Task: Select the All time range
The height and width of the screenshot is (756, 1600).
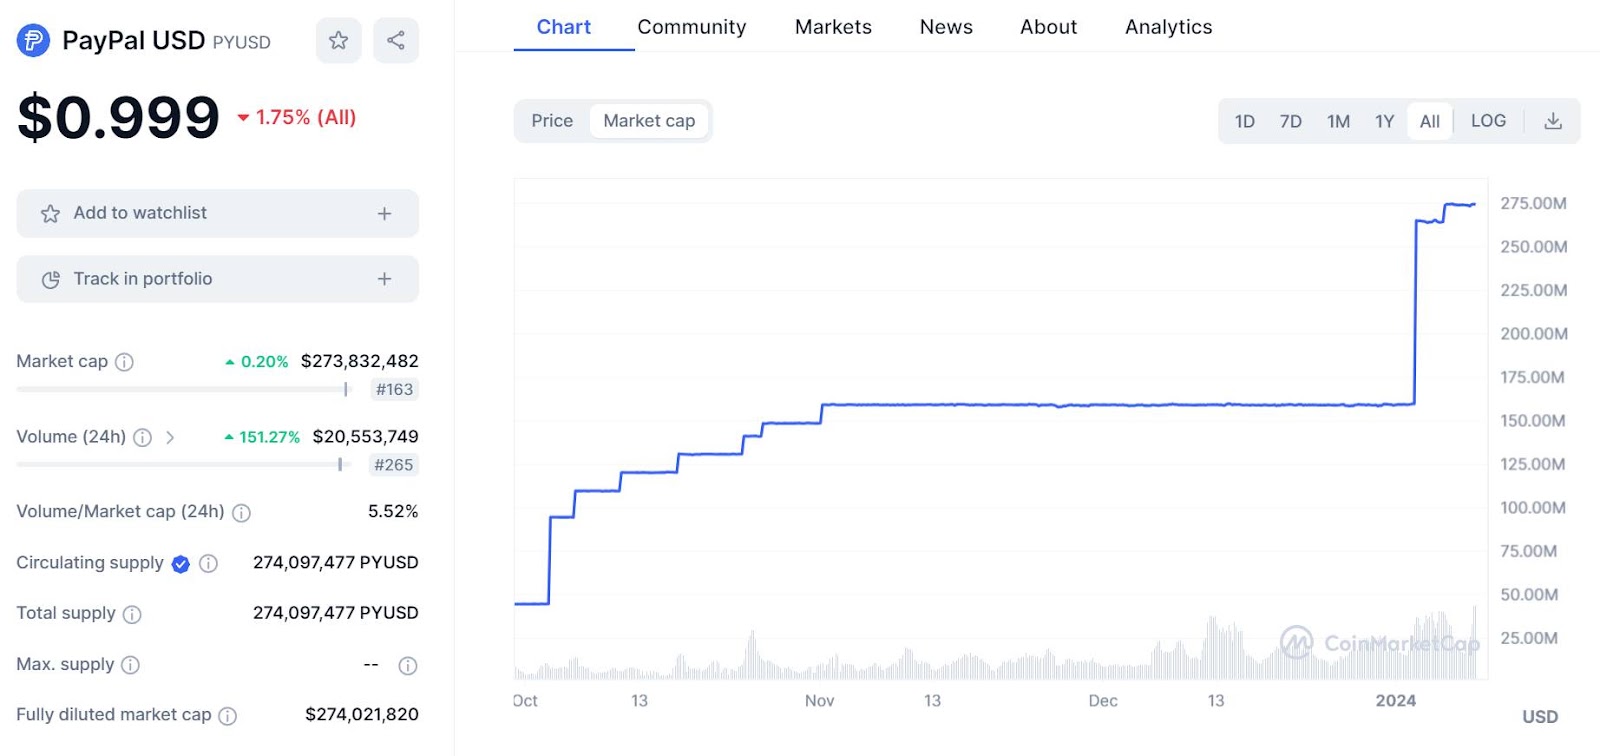Action: coord(1430,121)
